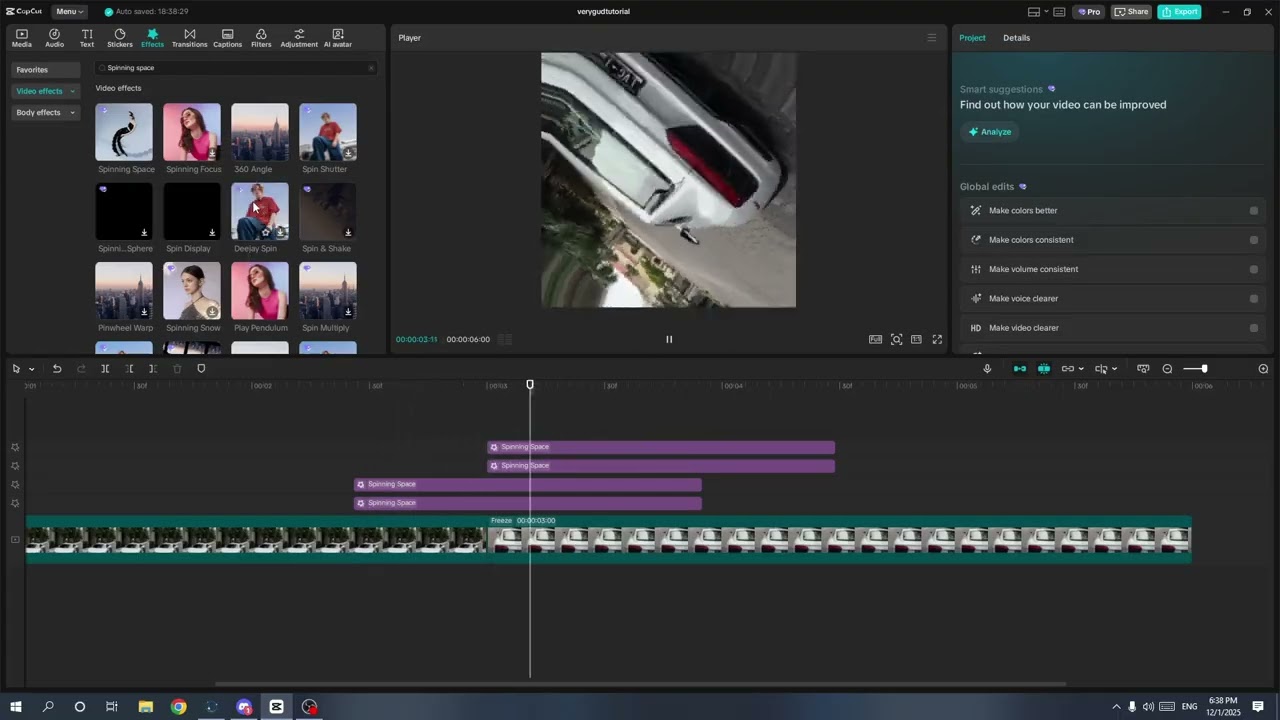This screenshot has width=1280, height=720.
Task: Open the Audio panel
Action: click(x=54, y=38)
